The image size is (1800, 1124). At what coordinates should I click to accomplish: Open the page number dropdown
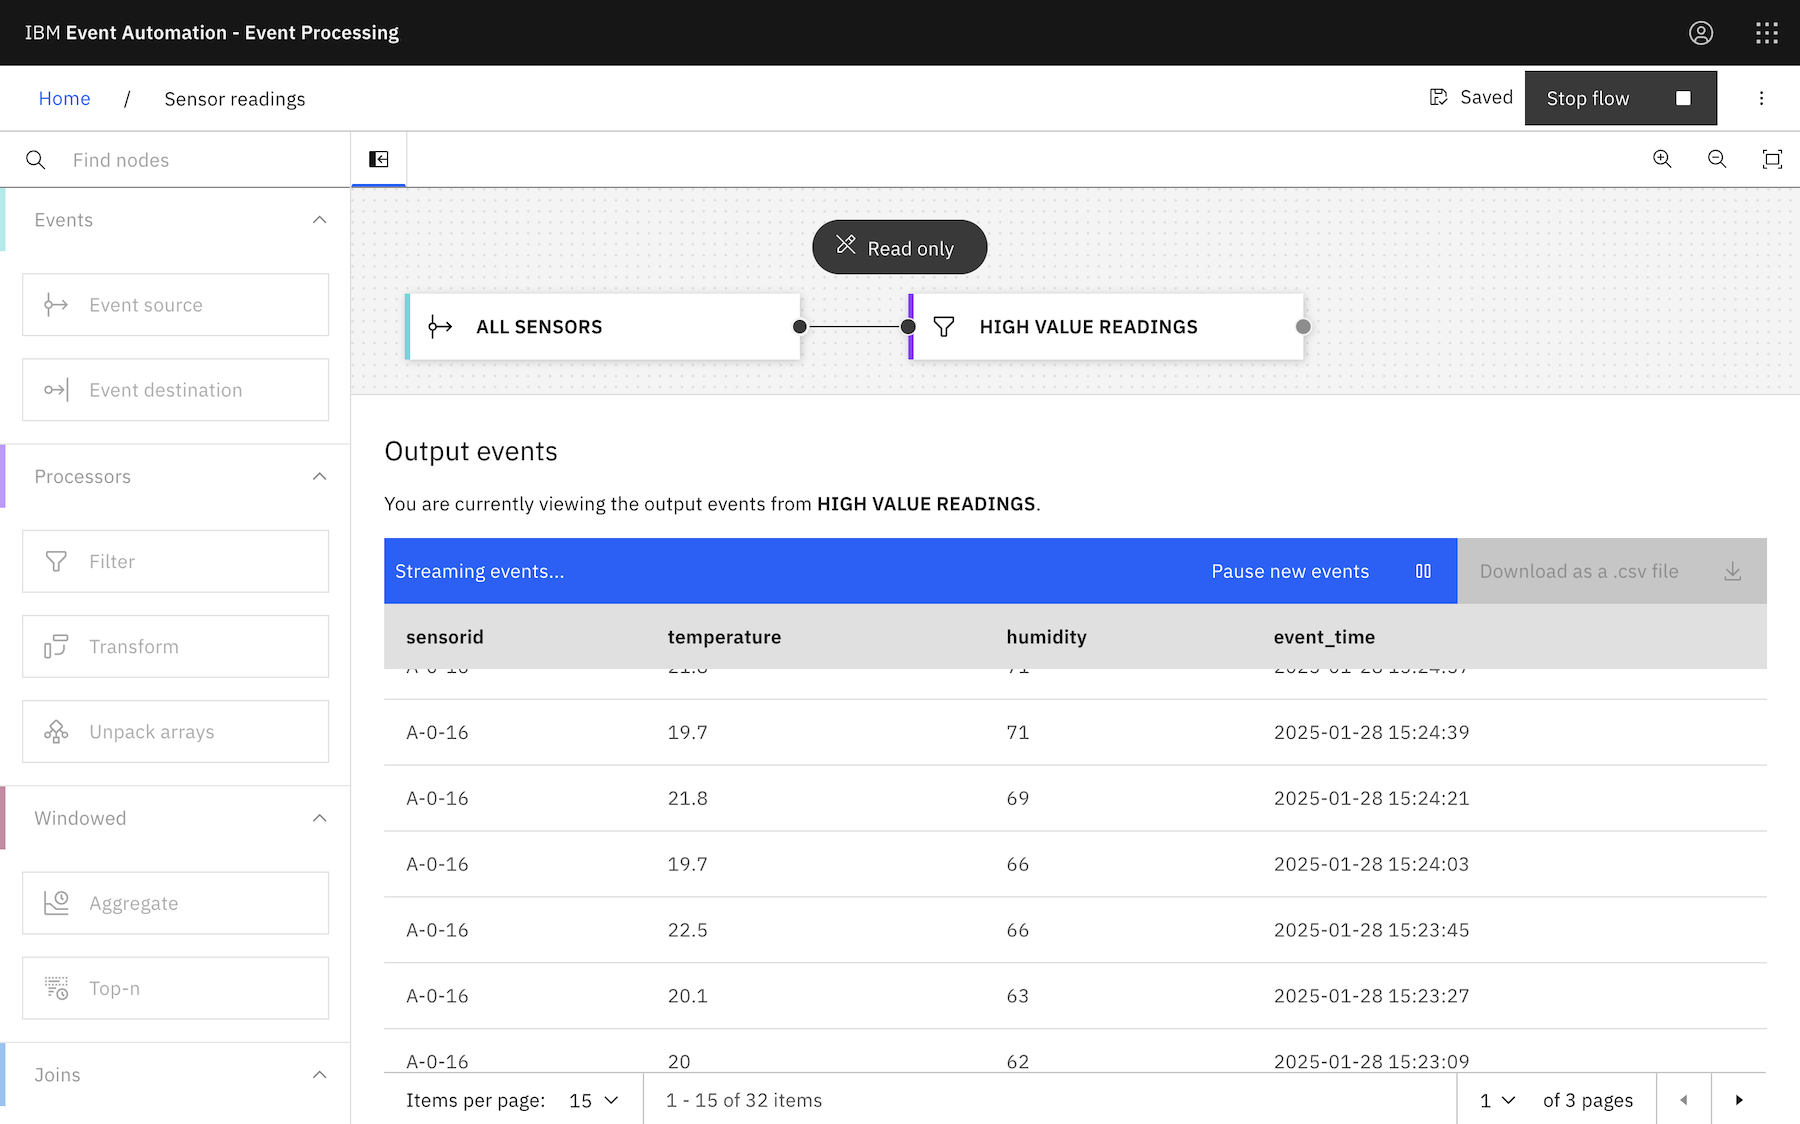1497,1100
